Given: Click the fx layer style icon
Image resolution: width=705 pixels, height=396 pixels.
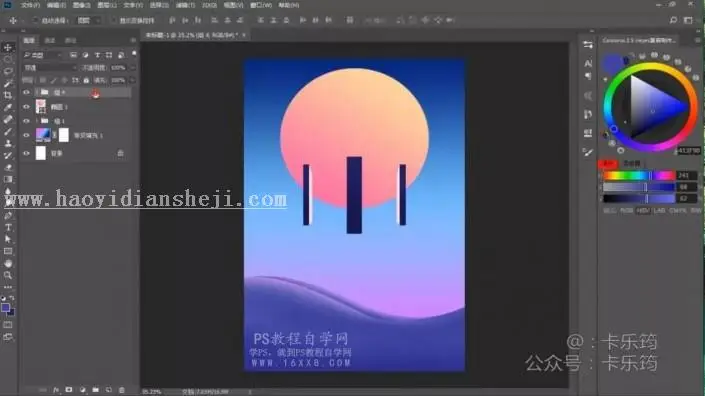Looking at the screenshot, I should (56, 390).
